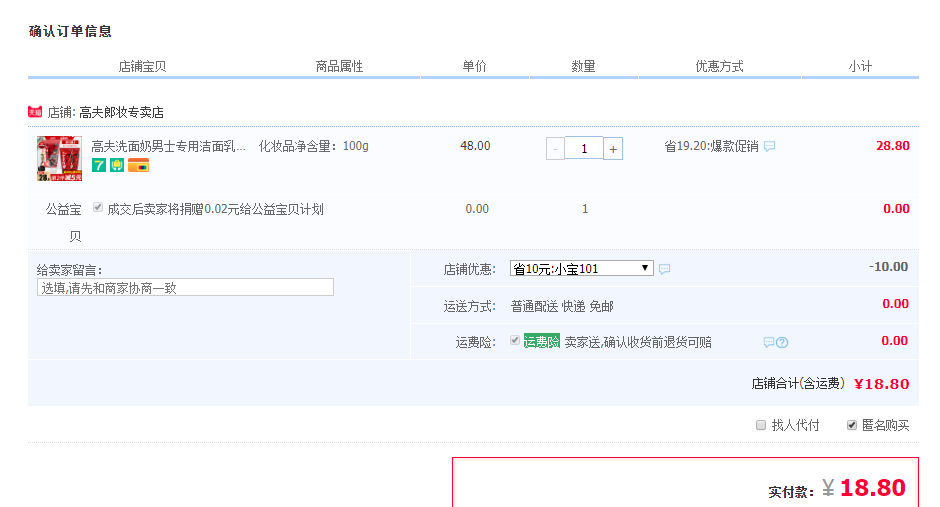Click the shop total ¥18.80

pyautogui.click(x=882, y=384)
